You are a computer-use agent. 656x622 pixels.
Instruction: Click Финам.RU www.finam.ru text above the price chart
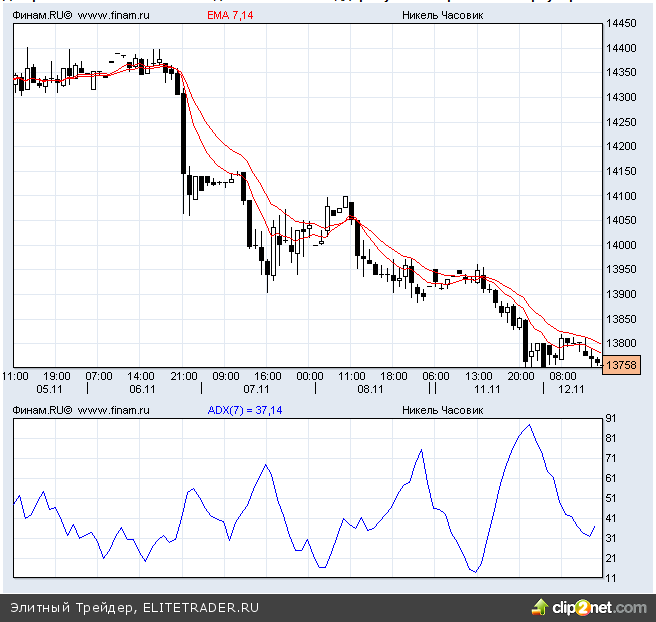click(x=79, y=16)
